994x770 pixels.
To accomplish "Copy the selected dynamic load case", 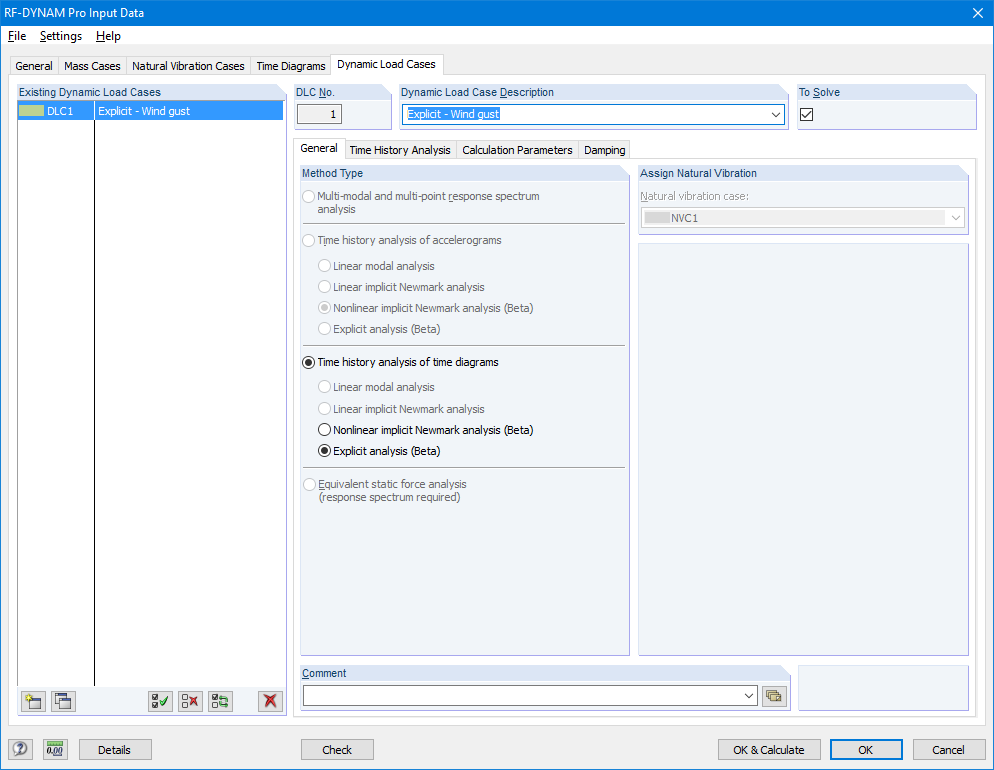I will pos(63,701).
